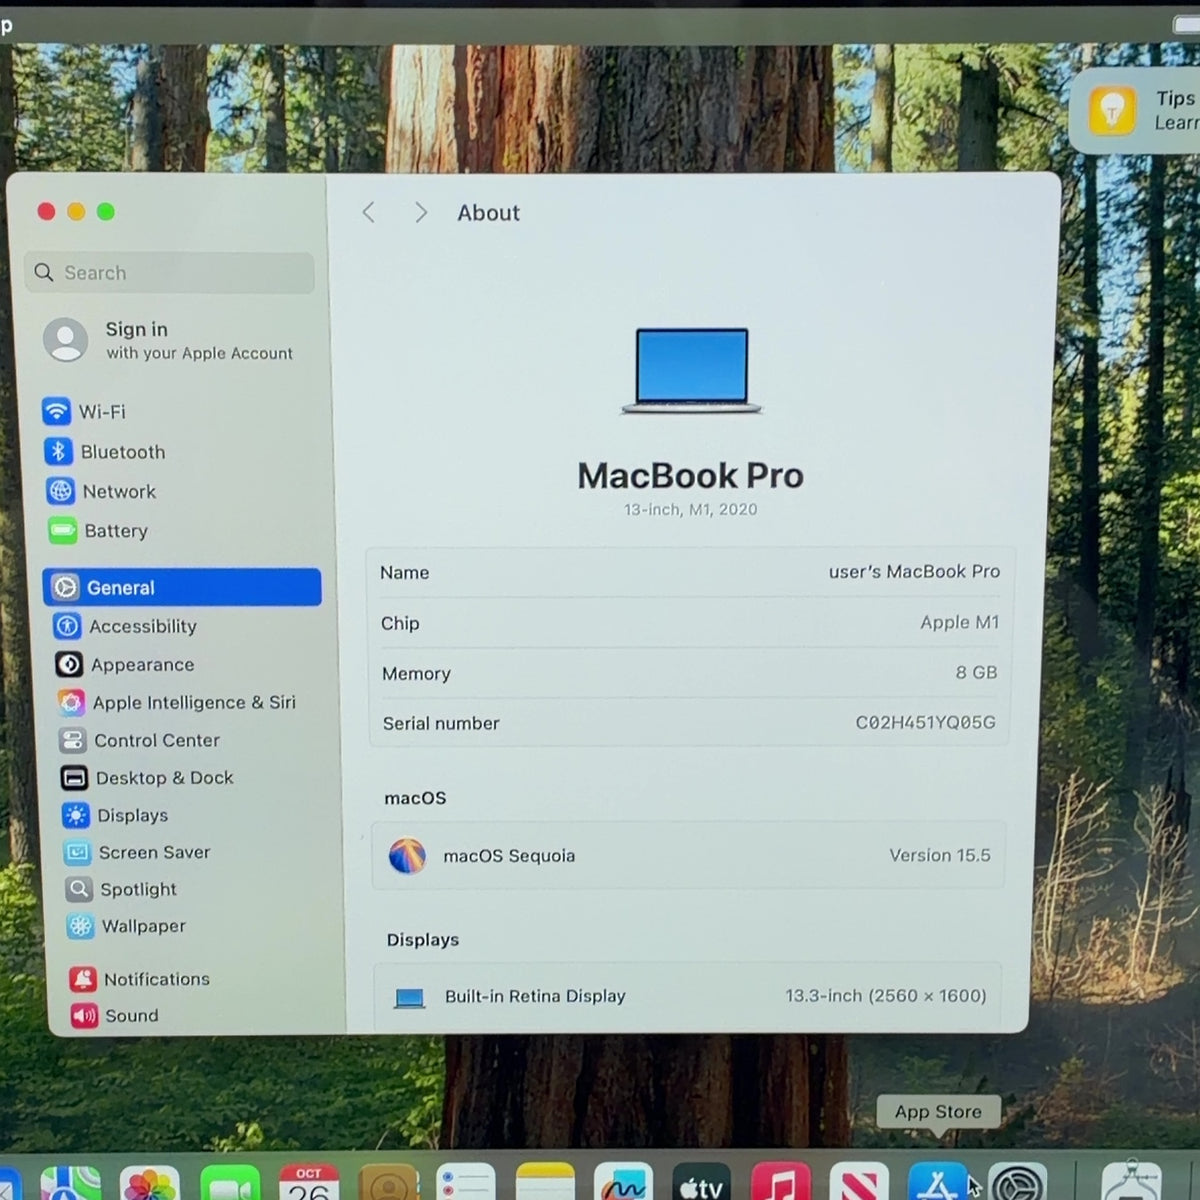Open Desktop & Dock settings
This screenshot has height=1200, width=1200.
[x=148, y=777]
